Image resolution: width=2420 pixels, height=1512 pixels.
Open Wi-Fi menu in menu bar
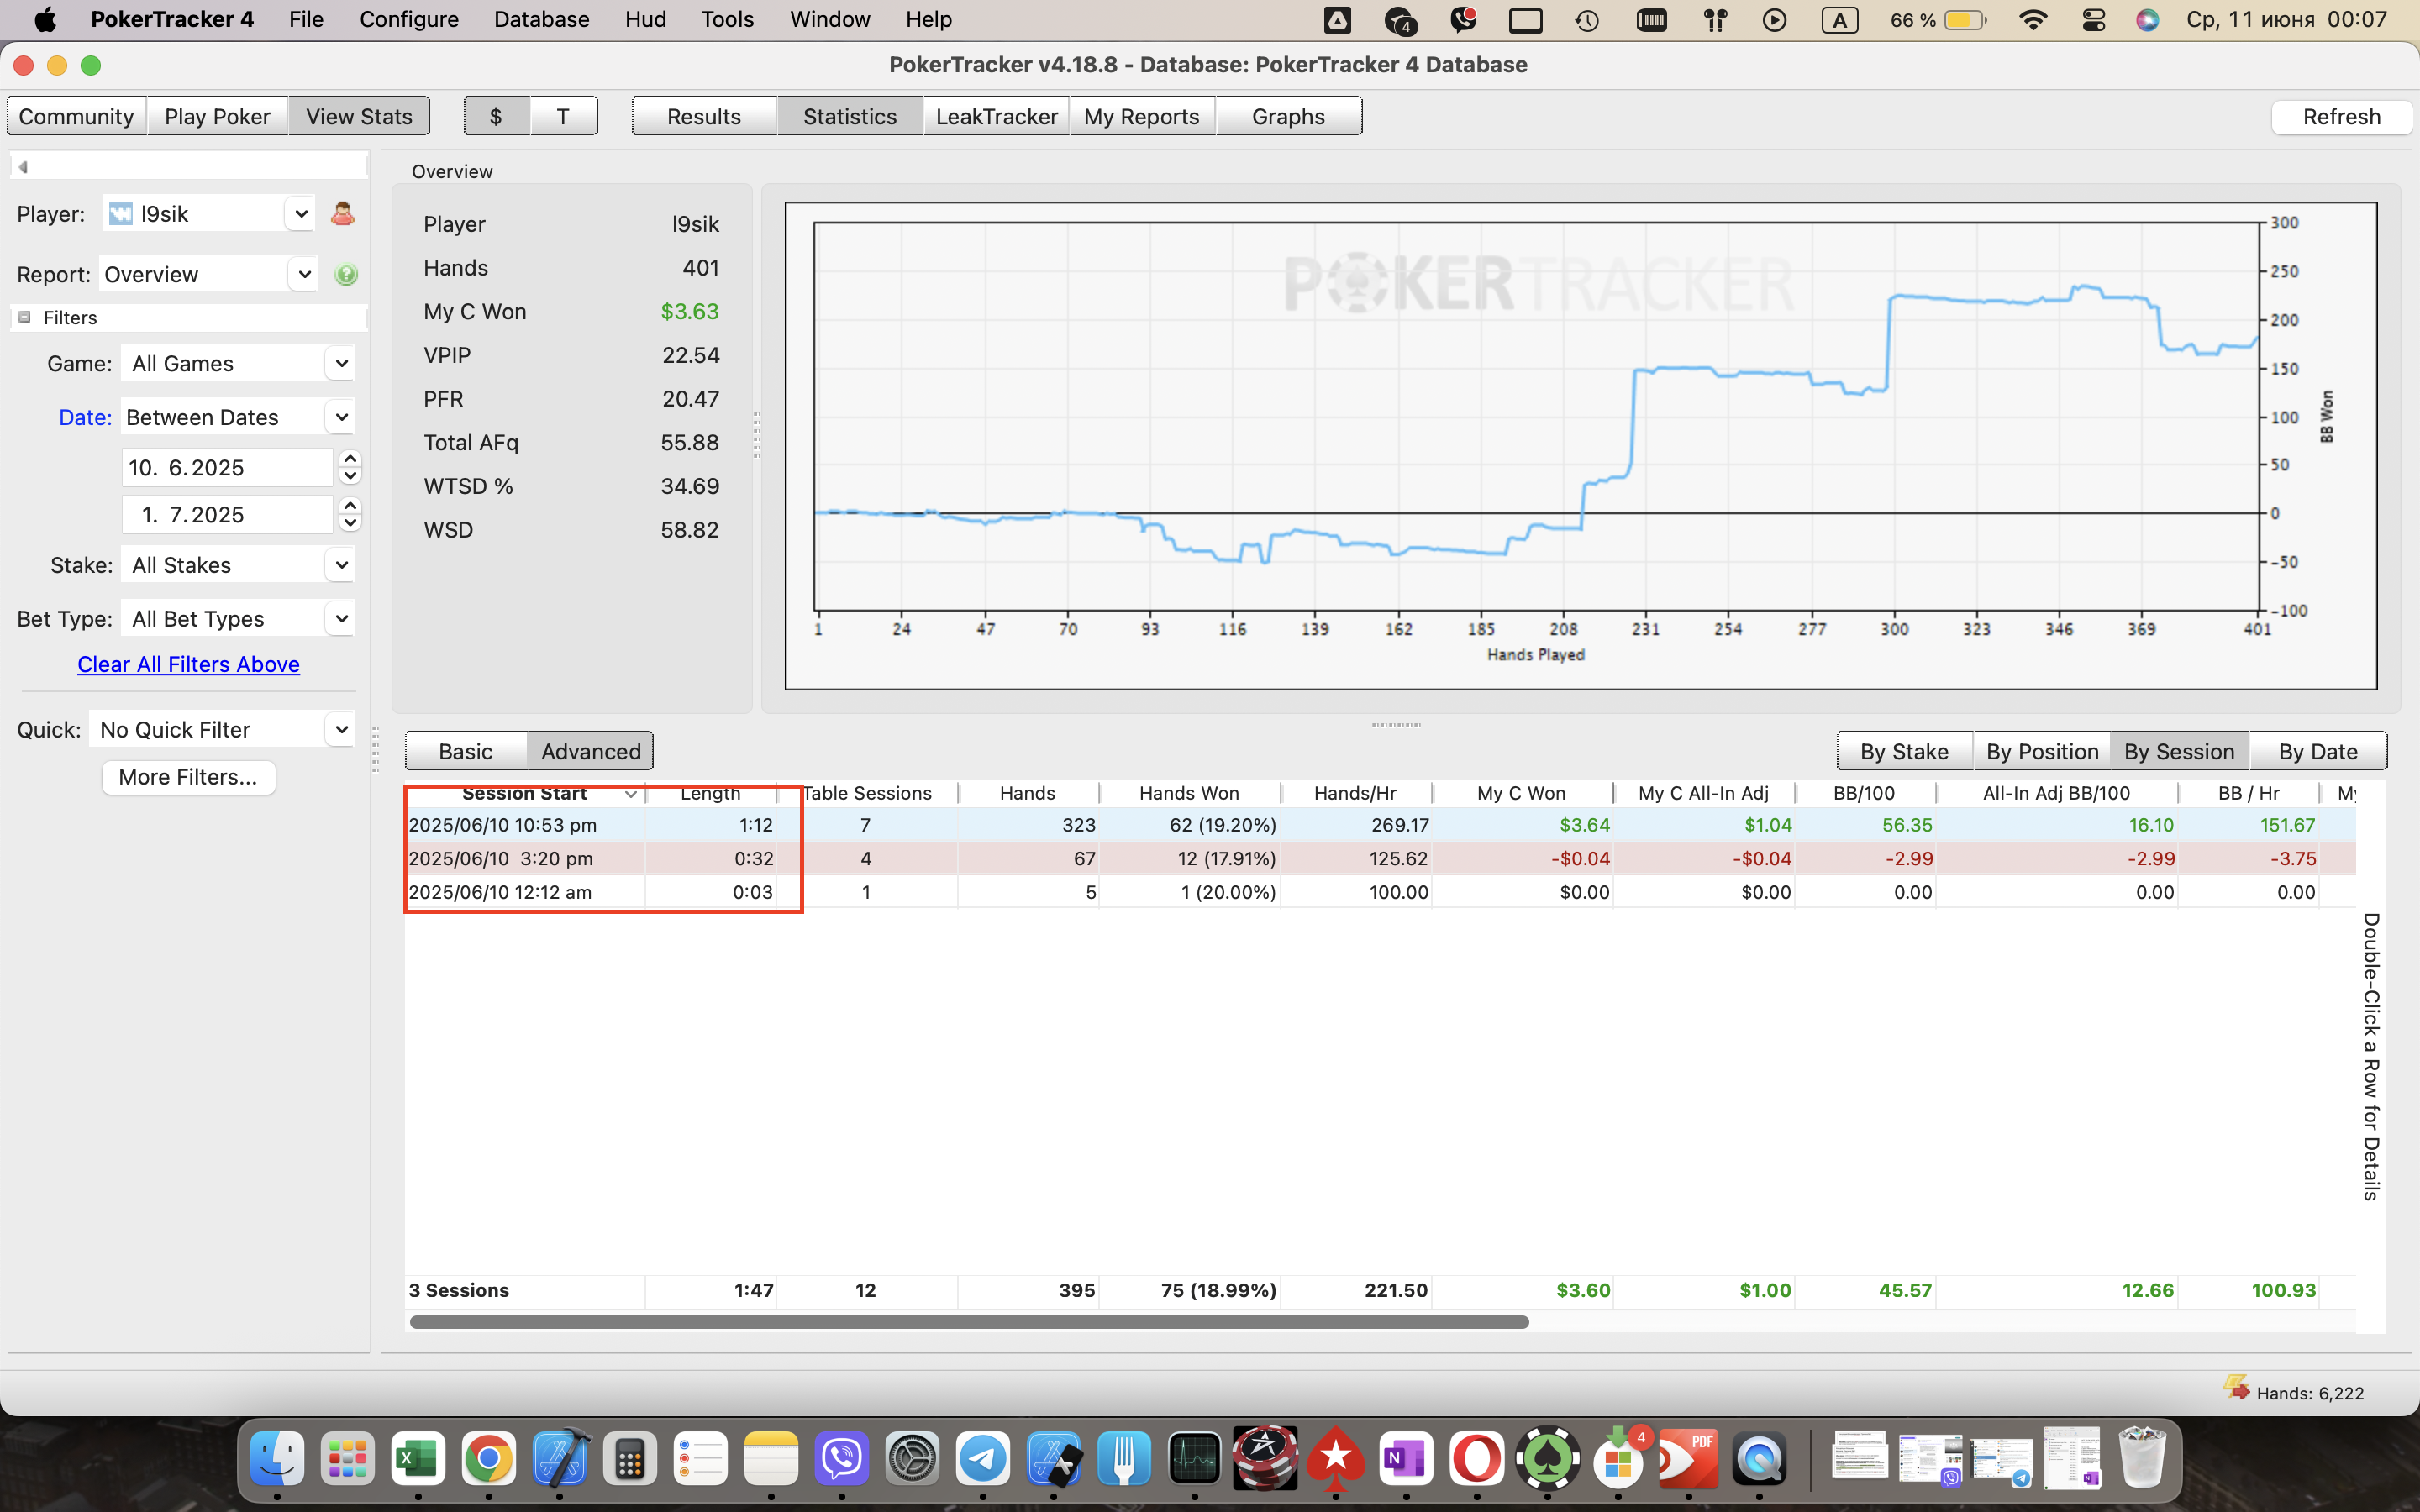(2033, 19)
